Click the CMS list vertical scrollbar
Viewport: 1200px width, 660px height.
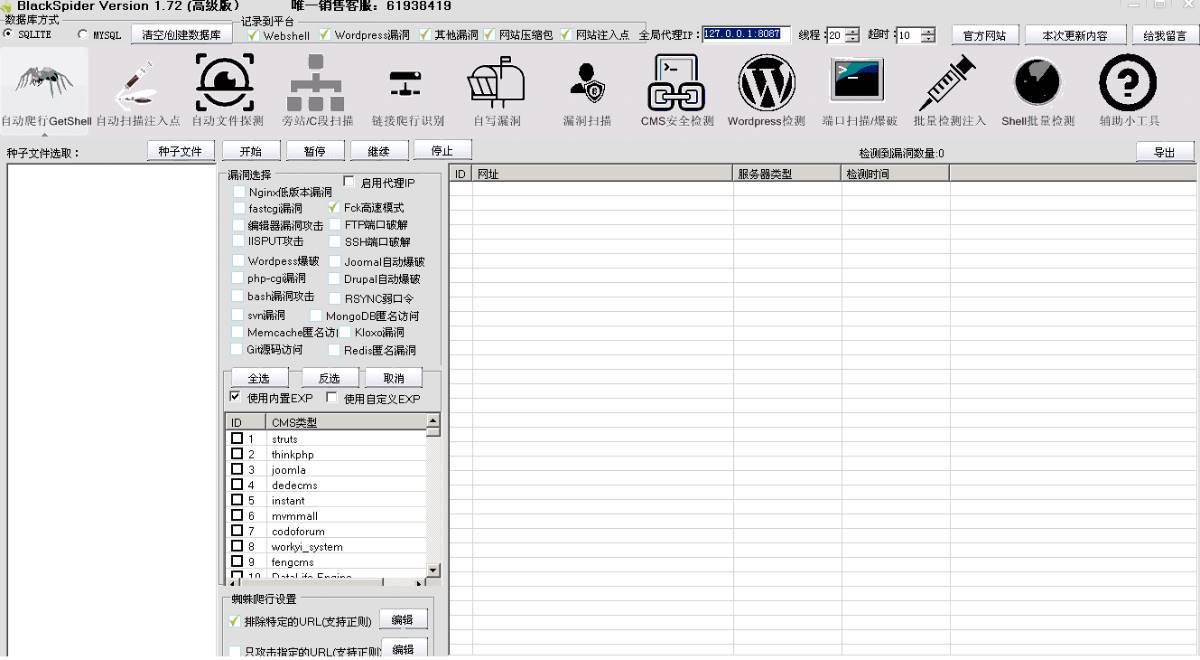pyautogui.click(x=433, y=497)
